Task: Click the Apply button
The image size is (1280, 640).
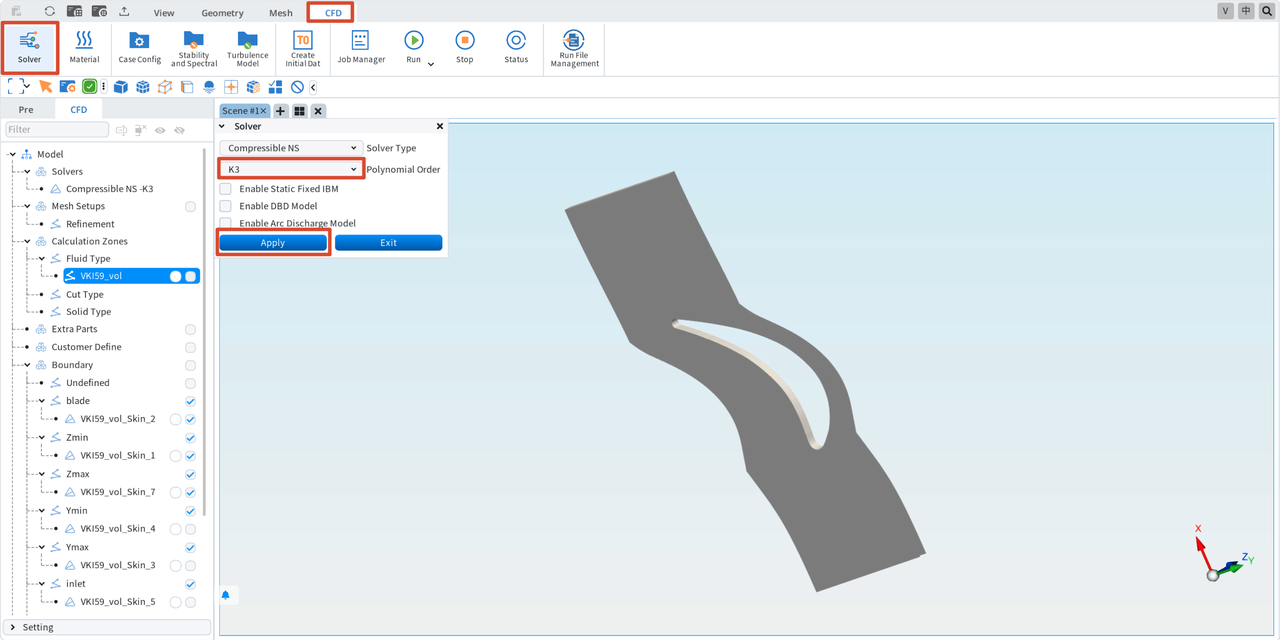Action: [273, 243]
